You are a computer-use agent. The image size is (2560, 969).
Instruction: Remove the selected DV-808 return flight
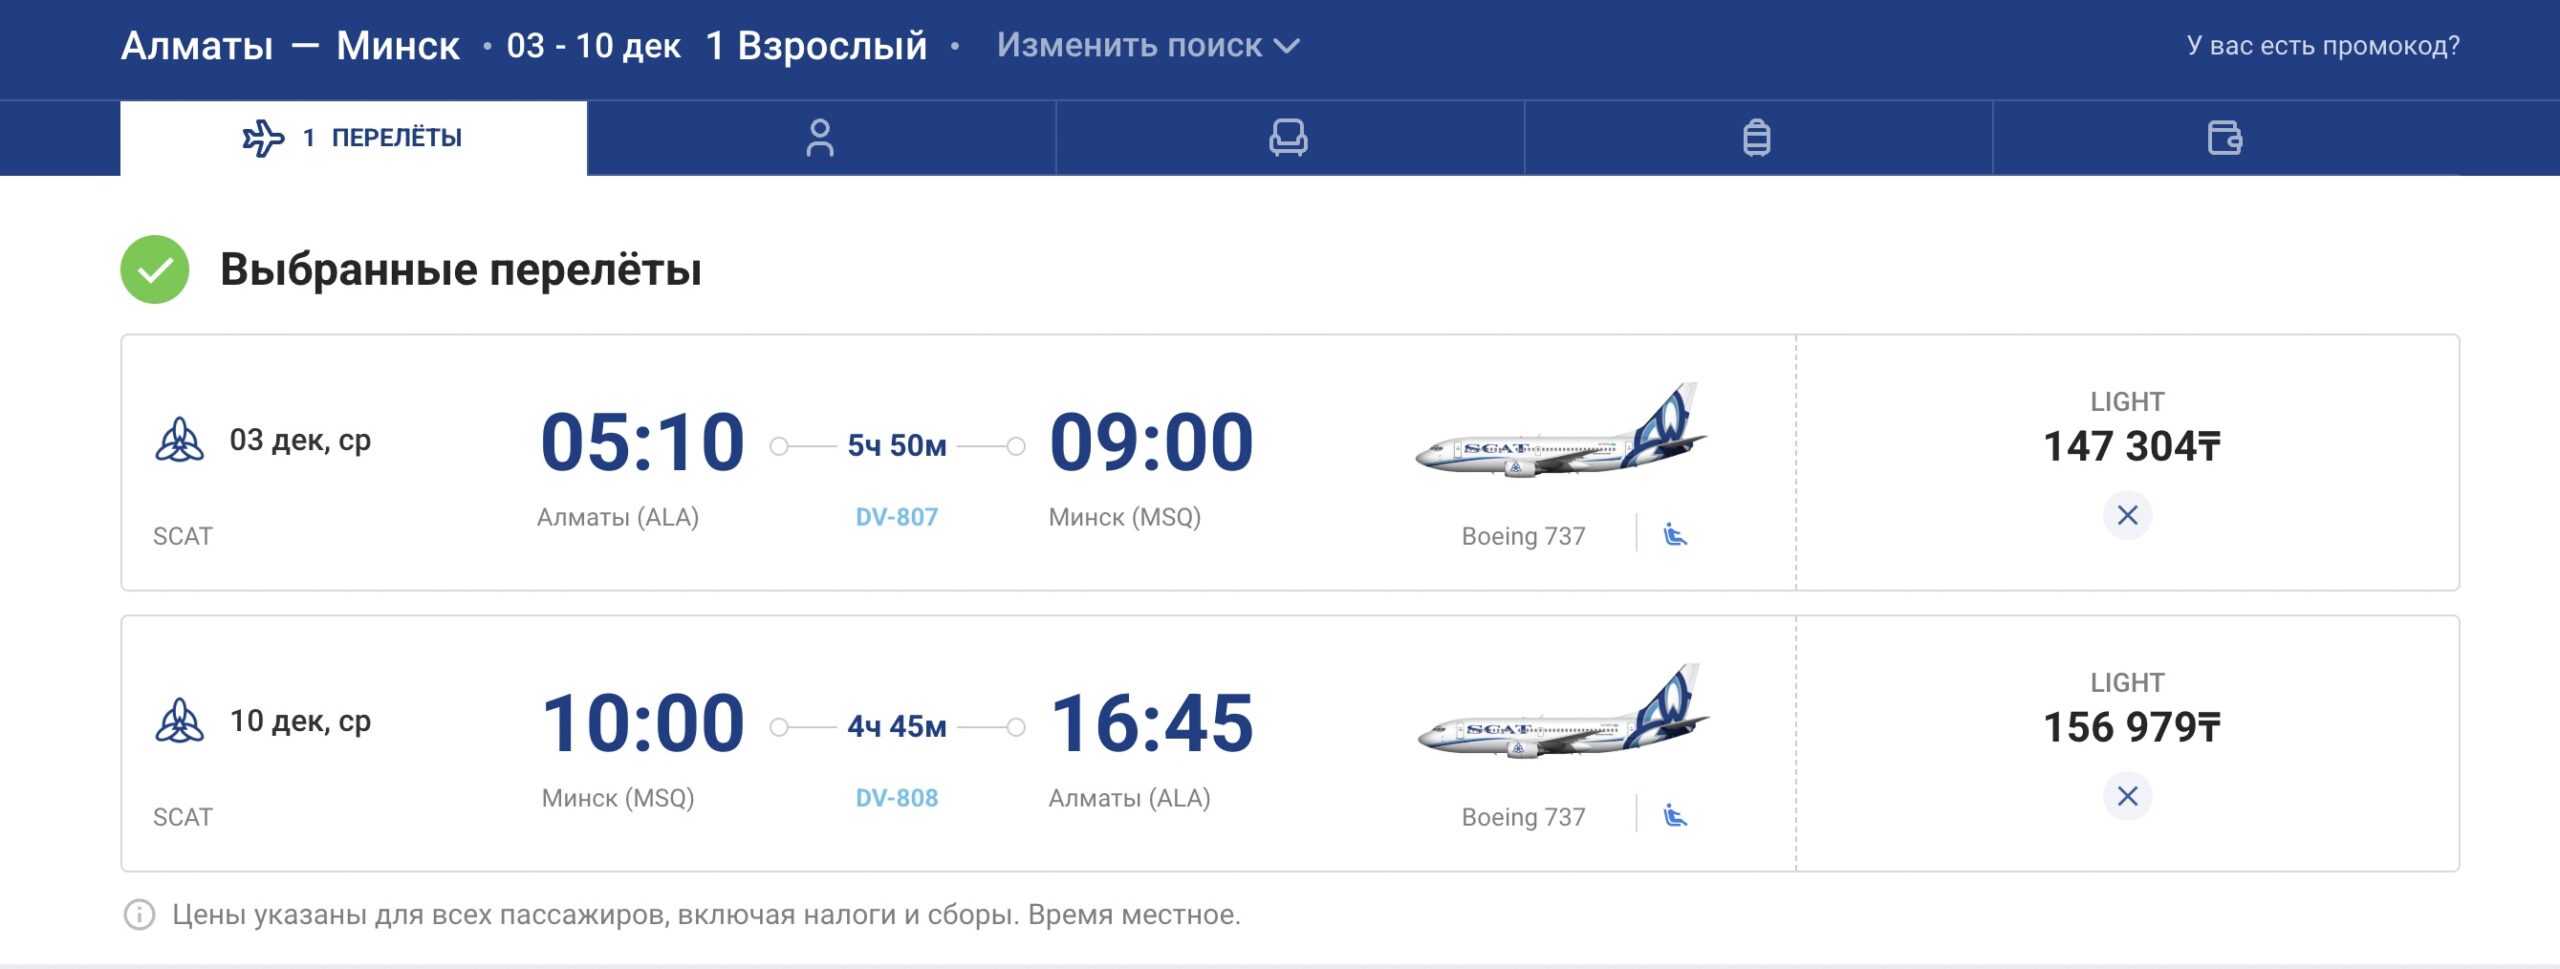click(x=2127, y=796)
